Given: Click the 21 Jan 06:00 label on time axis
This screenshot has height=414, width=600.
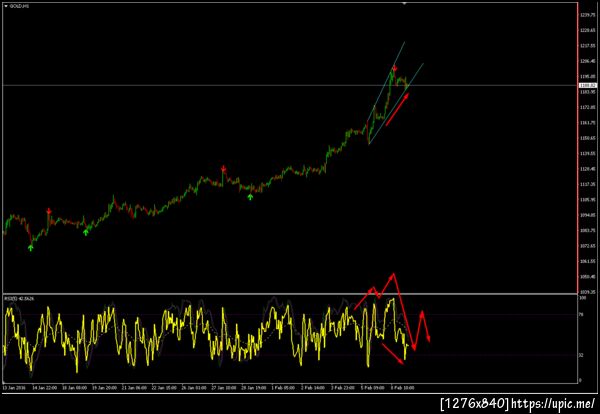Looking at the screenshot, I should coord(134,388).
